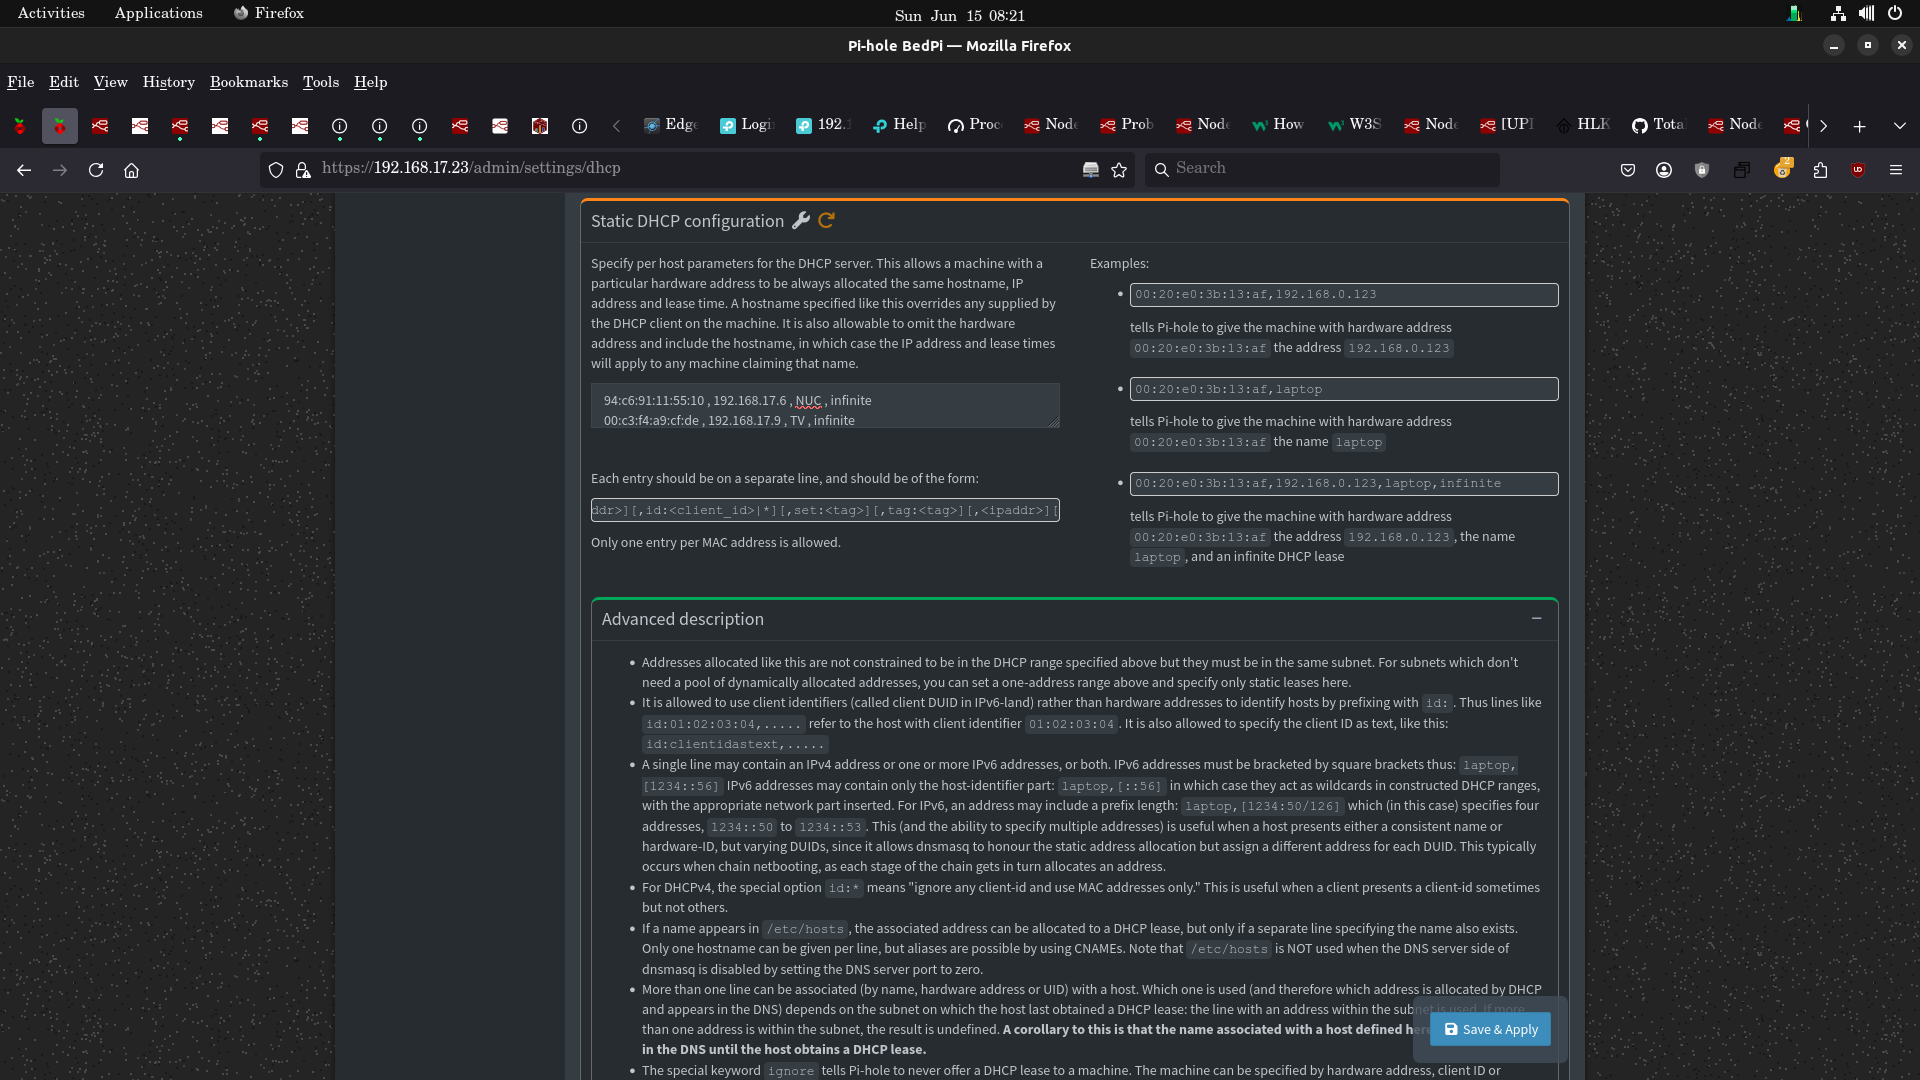Screen dimensions: 1920x1080
Task: Collapse the Advanced description panel
Action: 1536,619
